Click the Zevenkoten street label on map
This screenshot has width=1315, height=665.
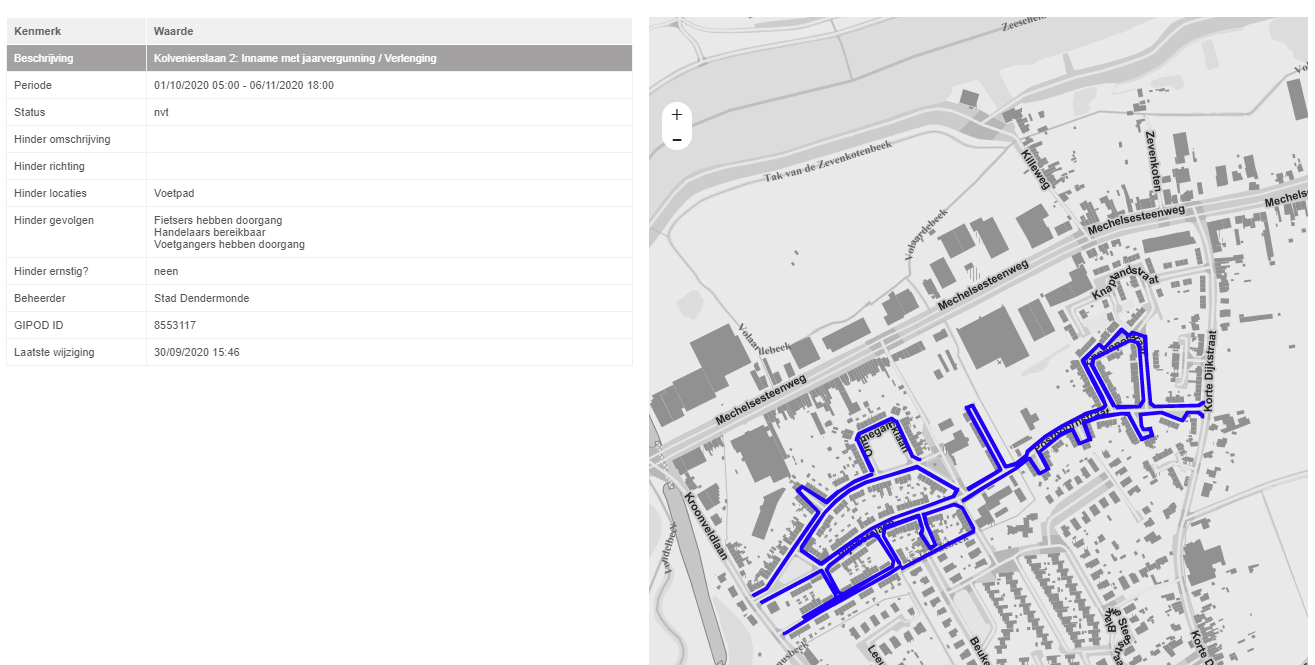coord(1153,160)
